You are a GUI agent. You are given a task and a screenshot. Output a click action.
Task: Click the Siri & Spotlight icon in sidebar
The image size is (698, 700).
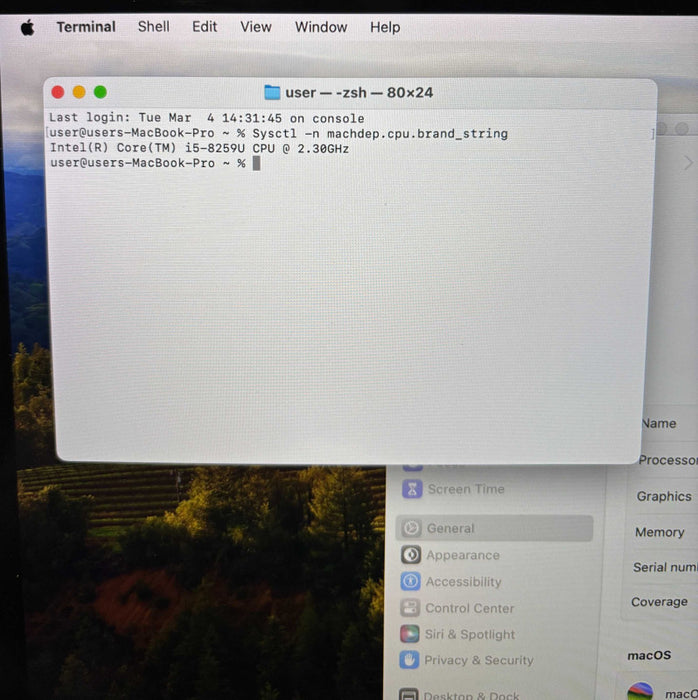coord(410,634)
